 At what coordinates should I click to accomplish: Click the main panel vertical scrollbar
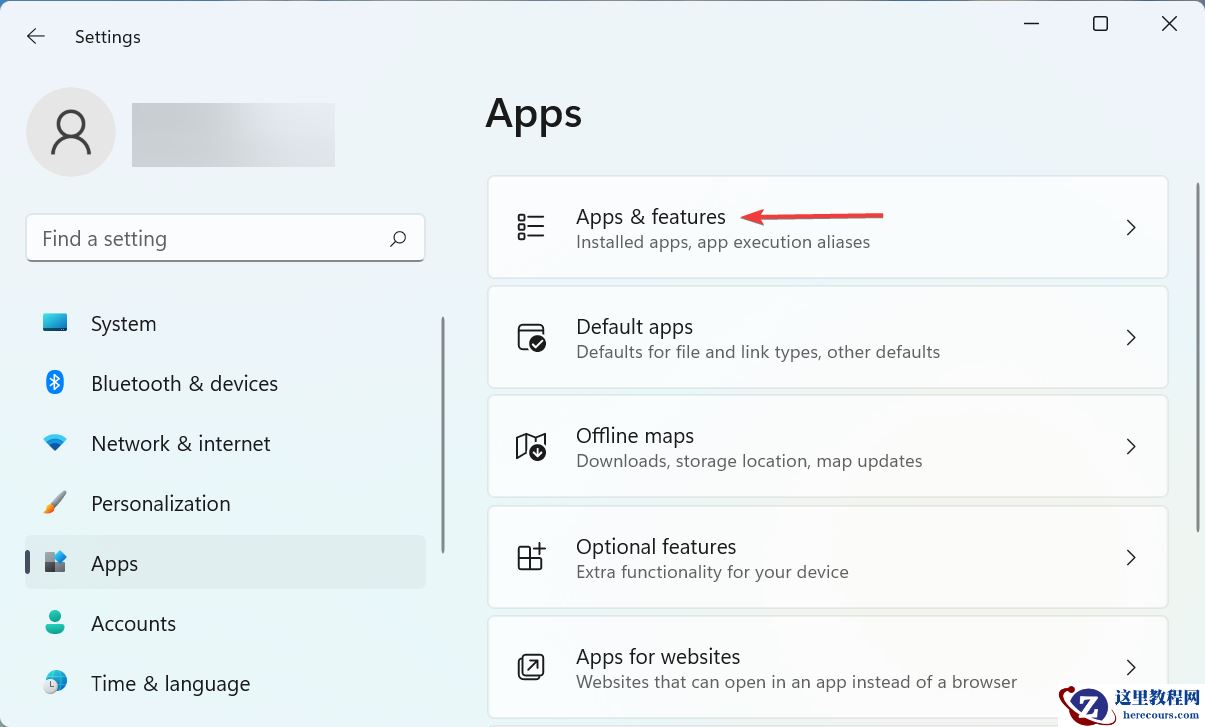[x=1197, y=357]
